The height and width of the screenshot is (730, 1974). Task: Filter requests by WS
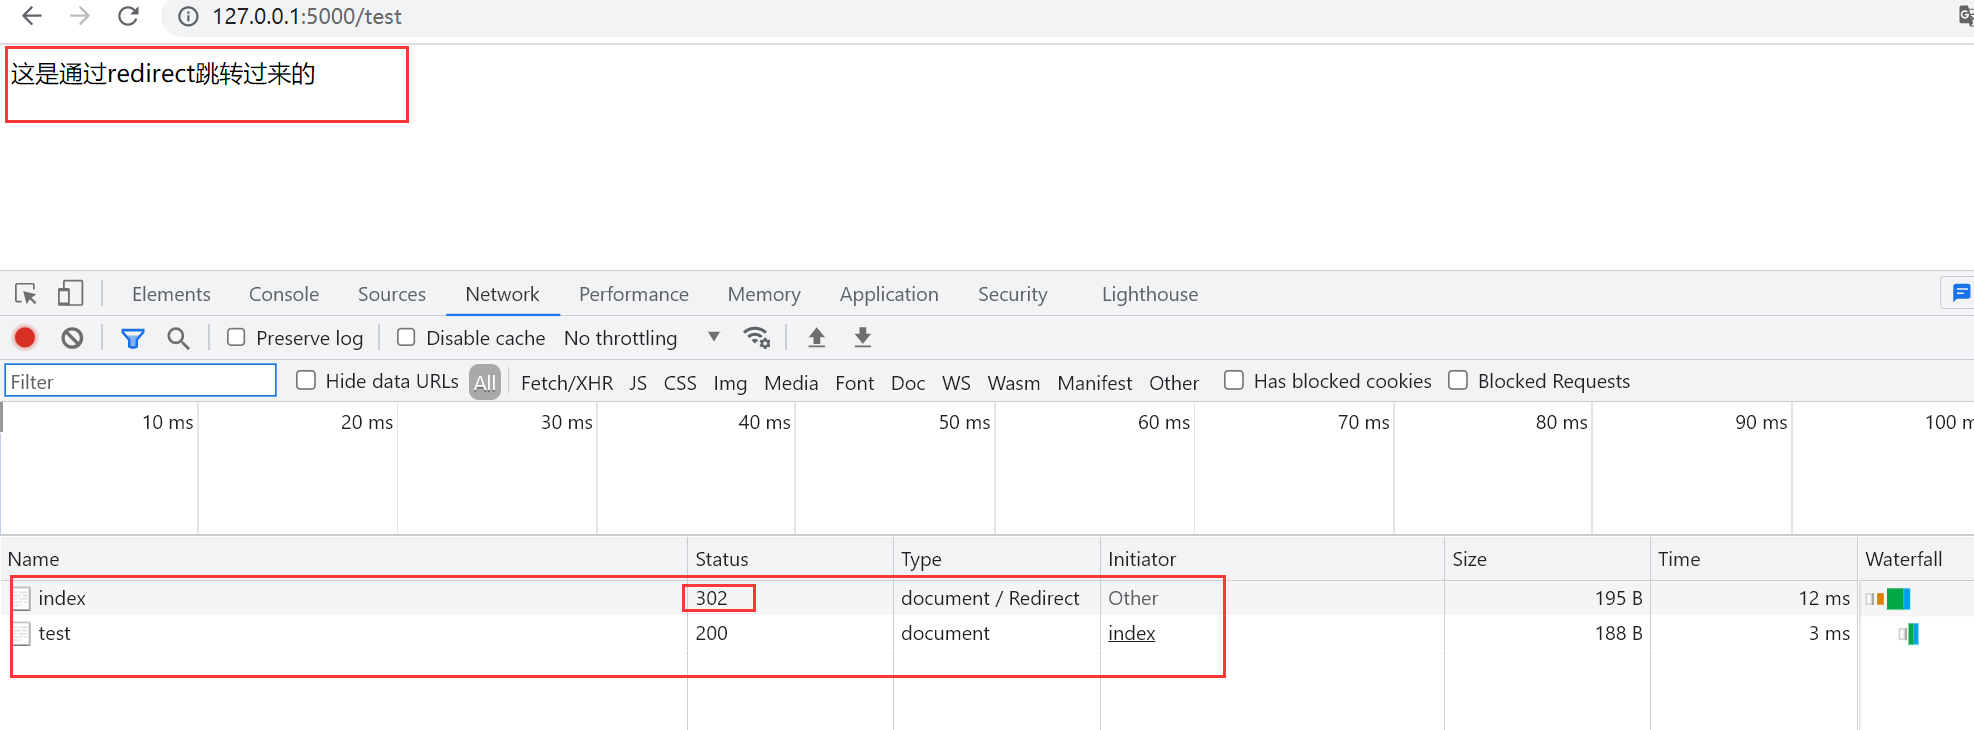956,383
